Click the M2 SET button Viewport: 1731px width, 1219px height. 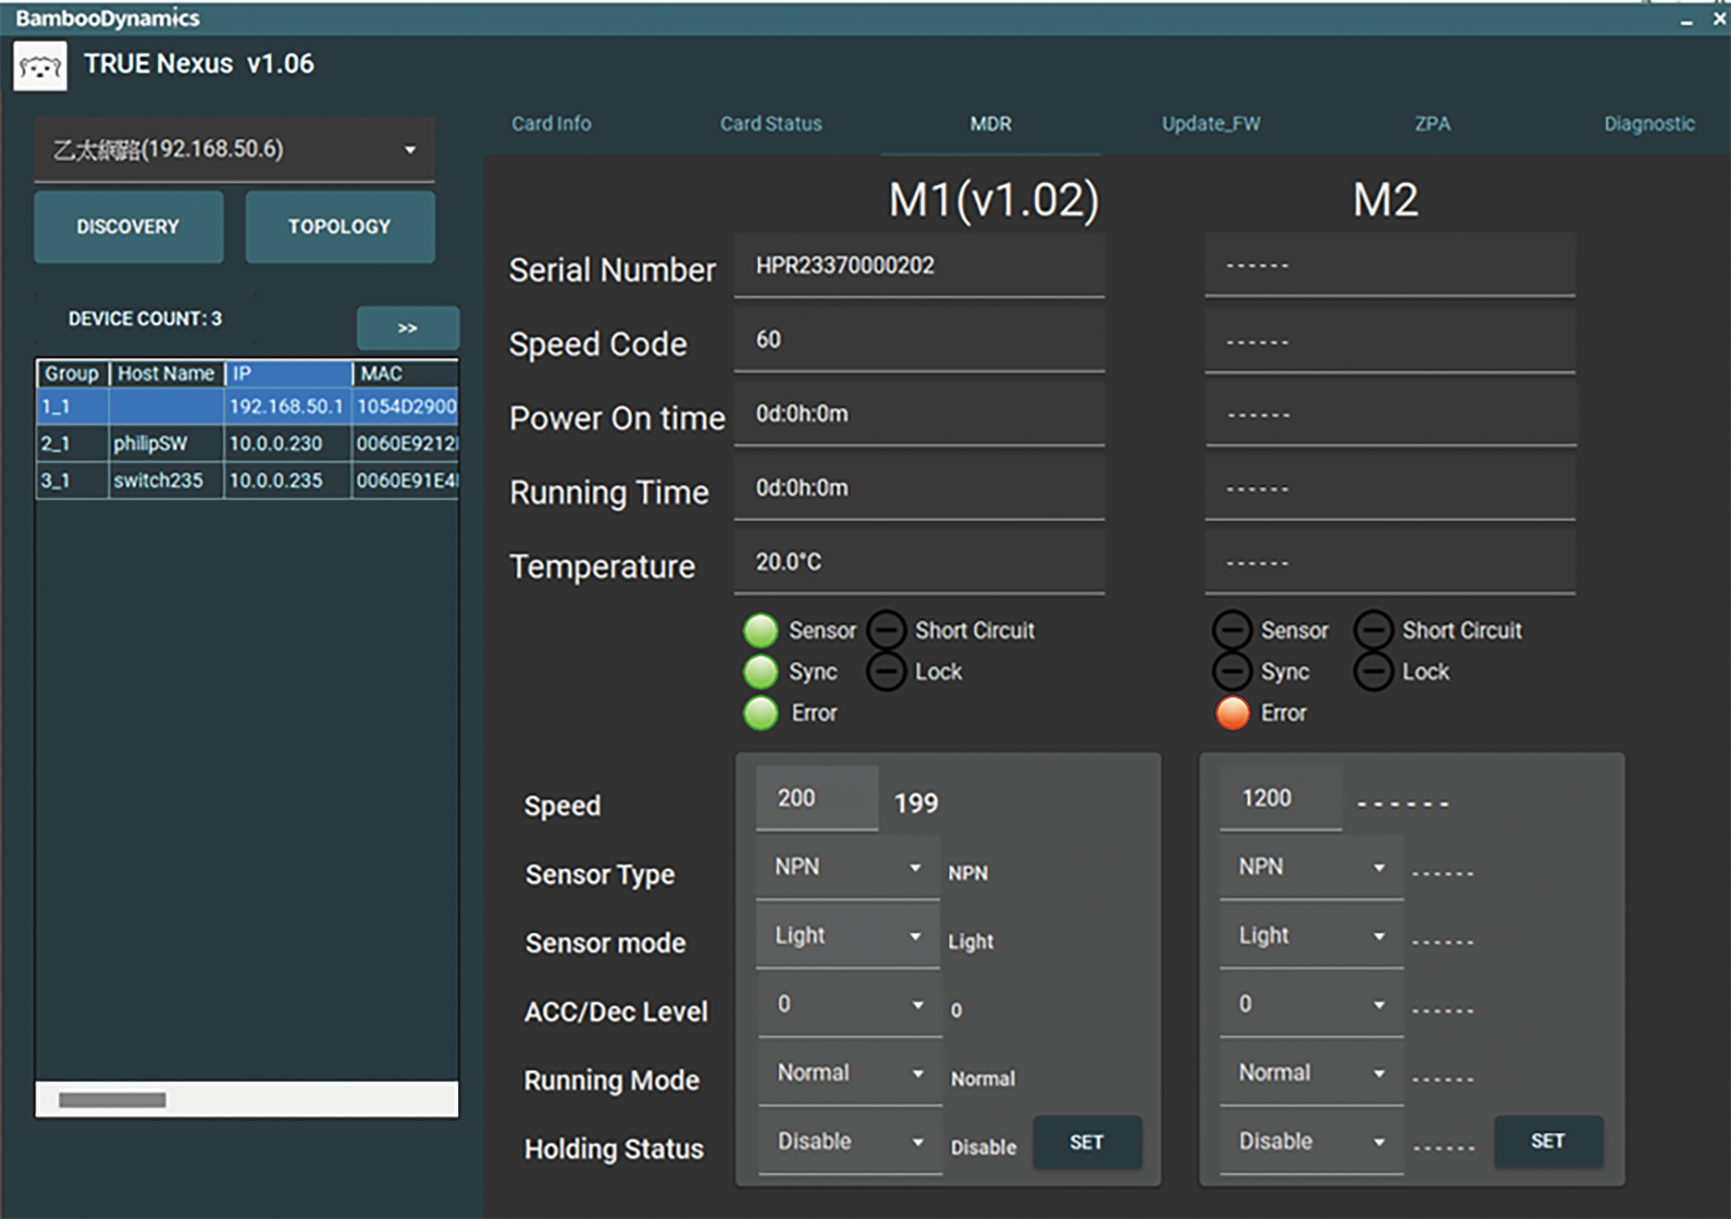(x=1548, y=1142)
